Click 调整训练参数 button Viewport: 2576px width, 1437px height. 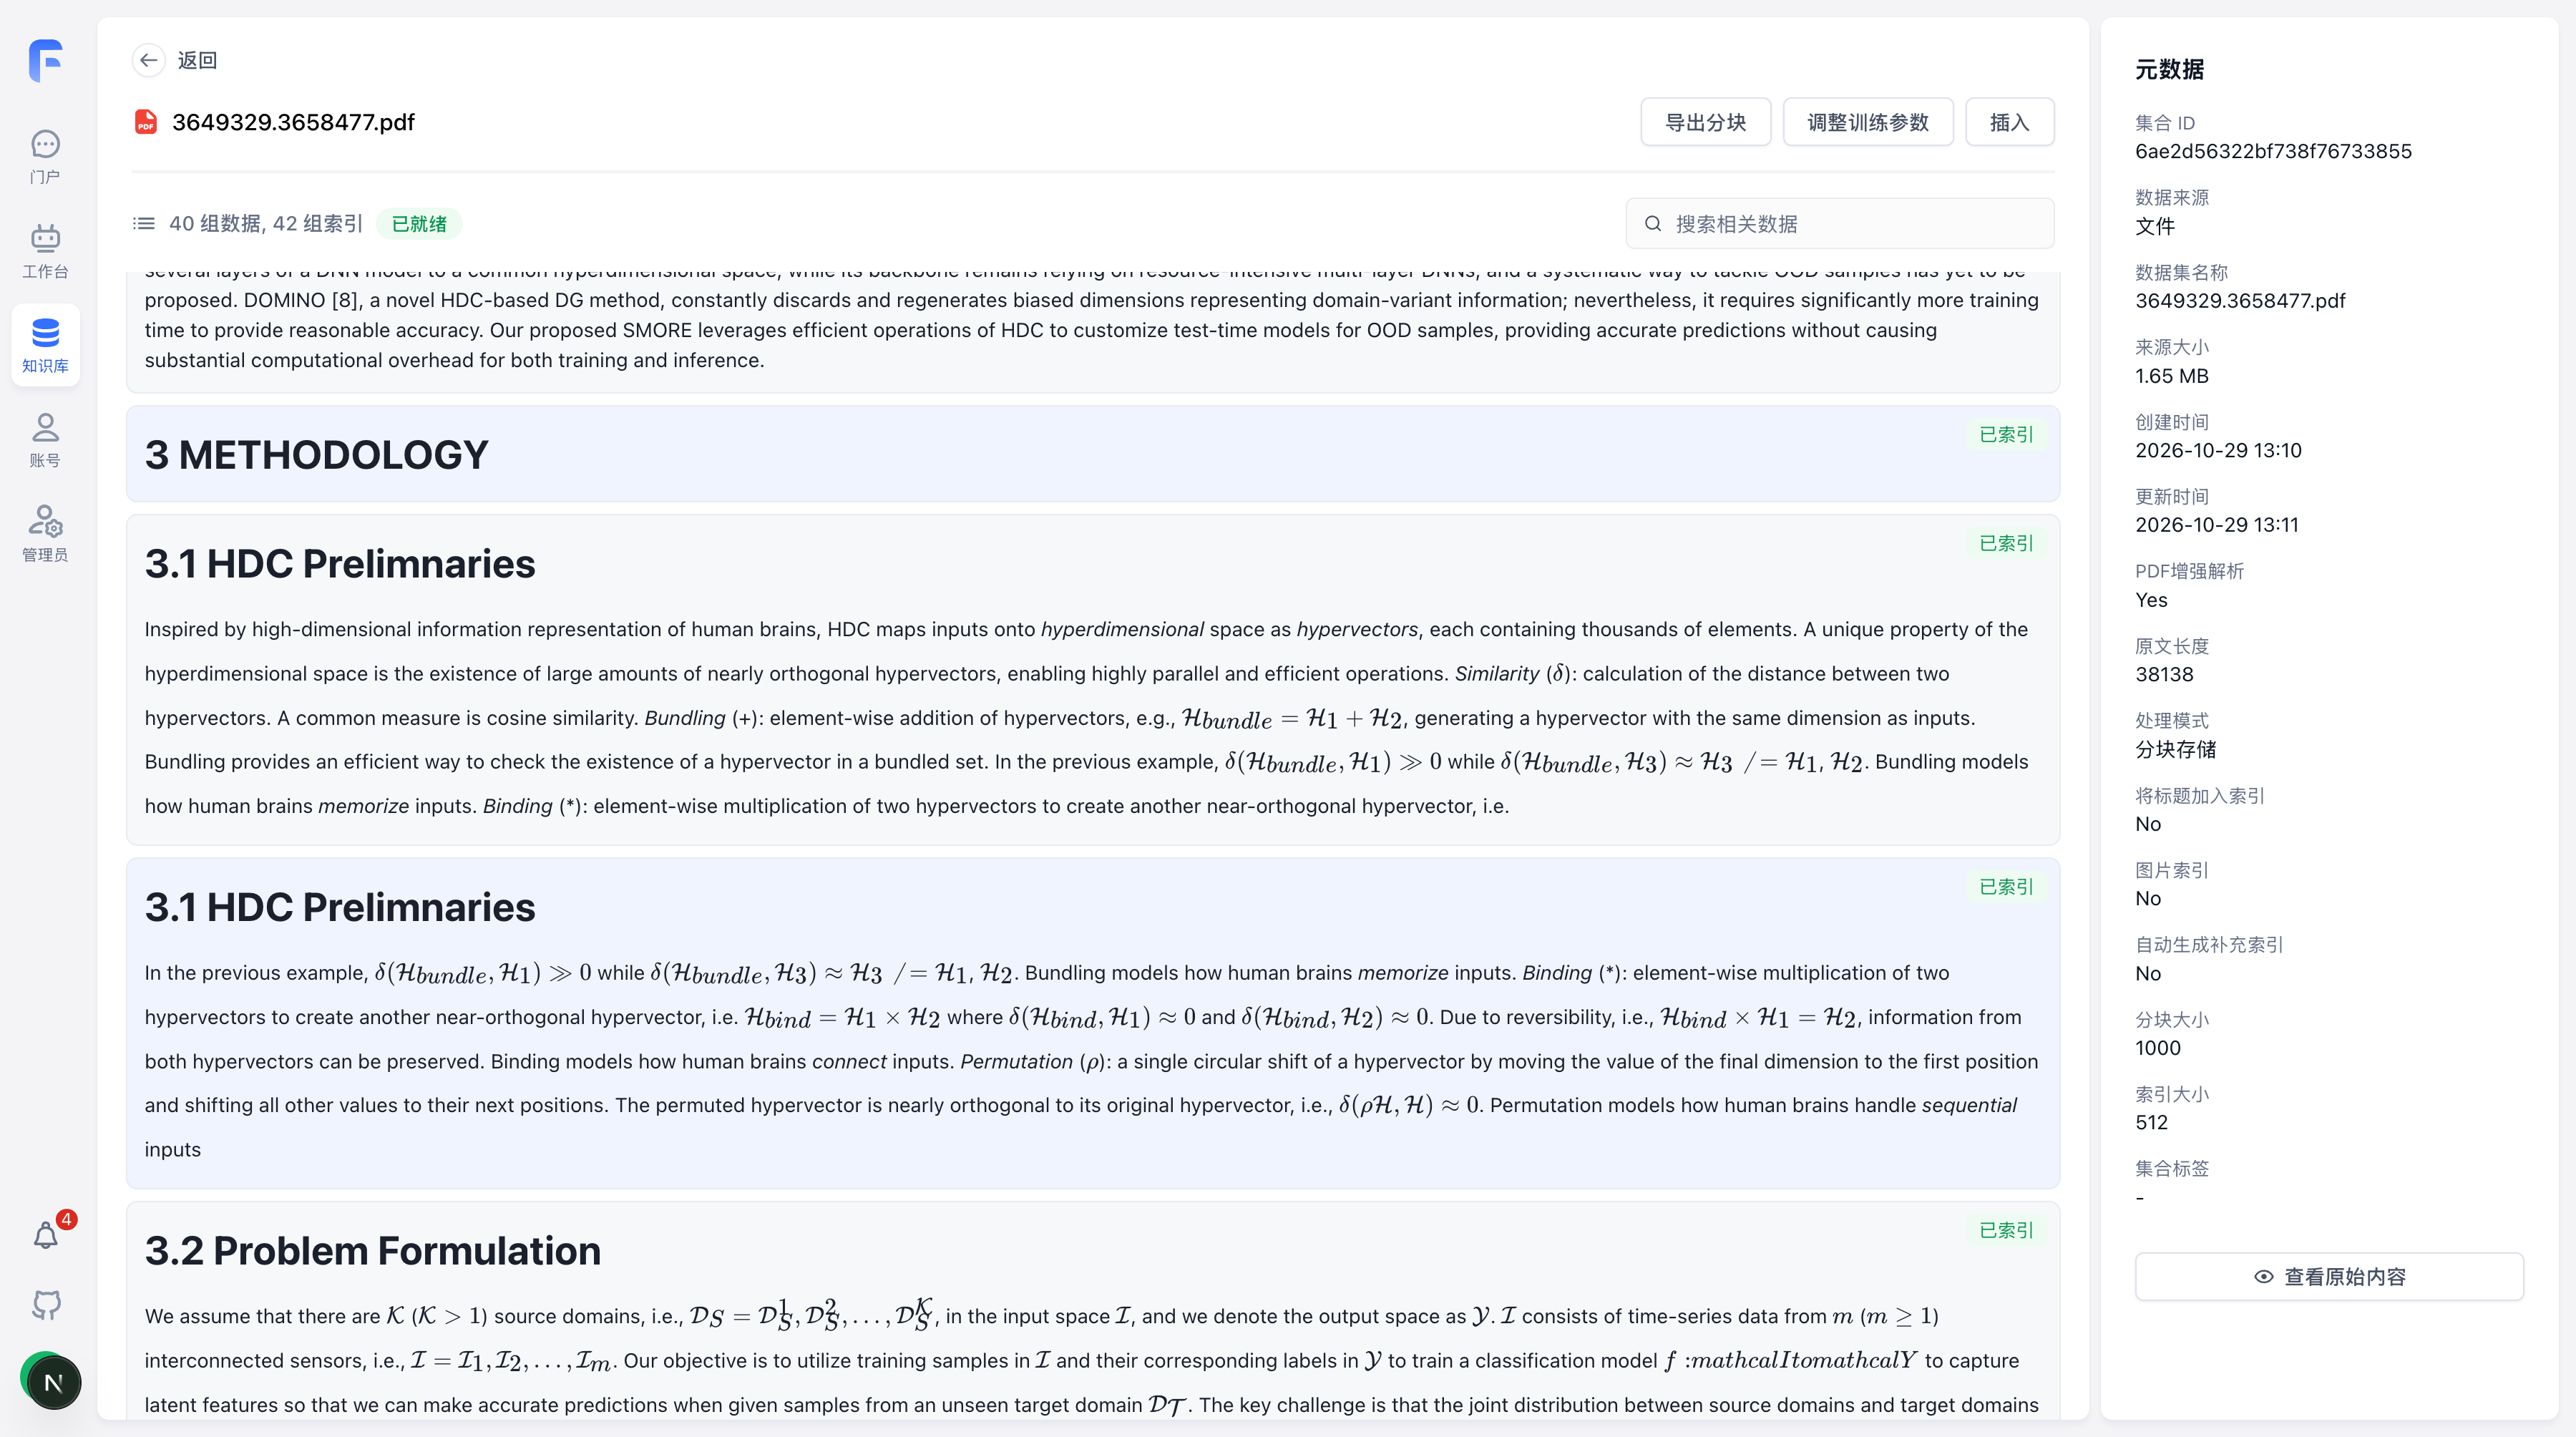coord(1867,122)
